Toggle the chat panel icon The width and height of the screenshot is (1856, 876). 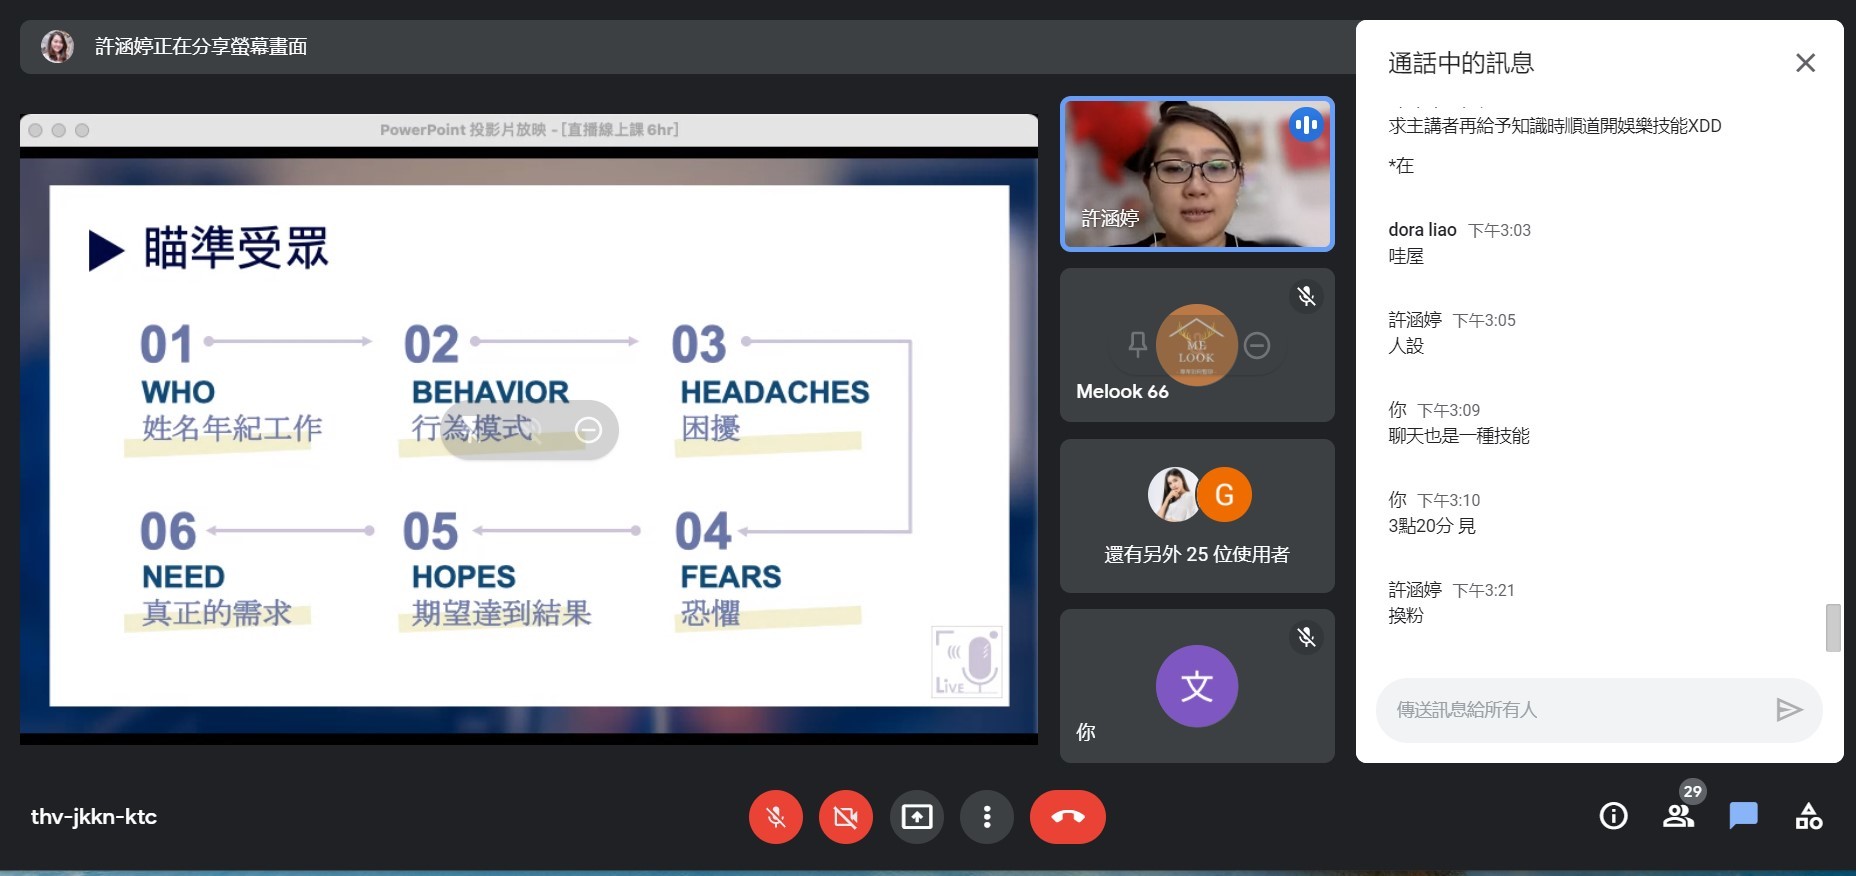click(x=1743, y=816)
